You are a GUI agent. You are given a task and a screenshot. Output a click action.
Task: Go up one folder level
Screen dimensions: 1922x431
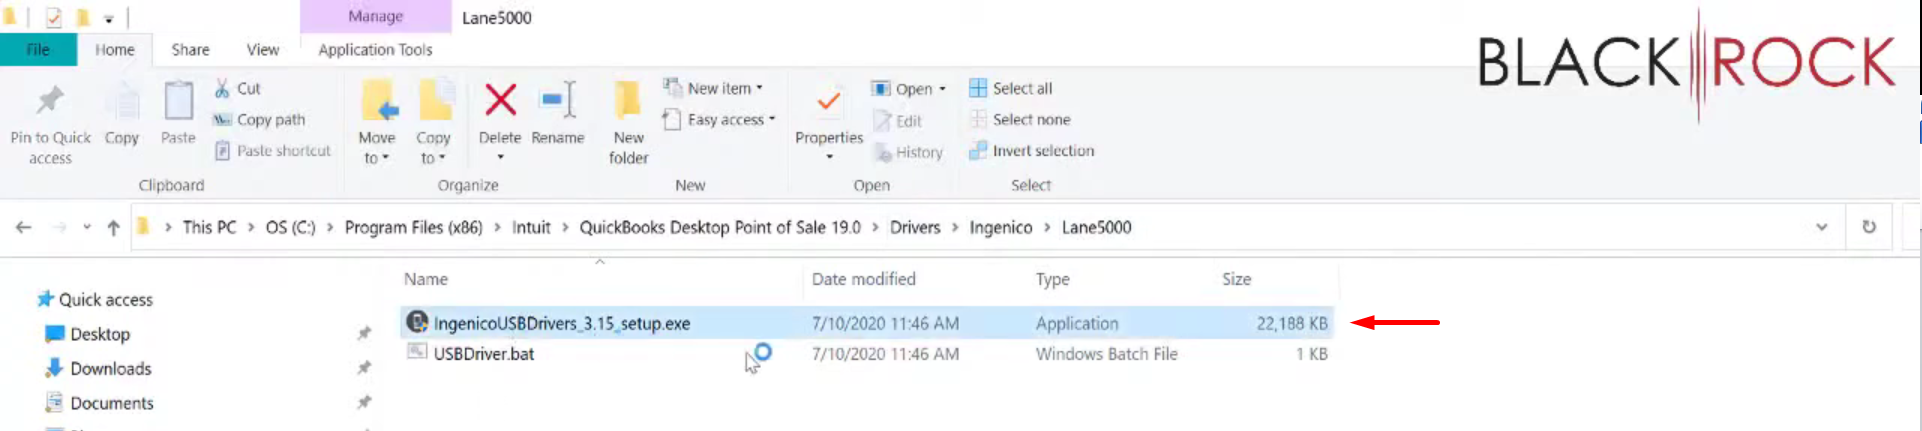(113, 228)
